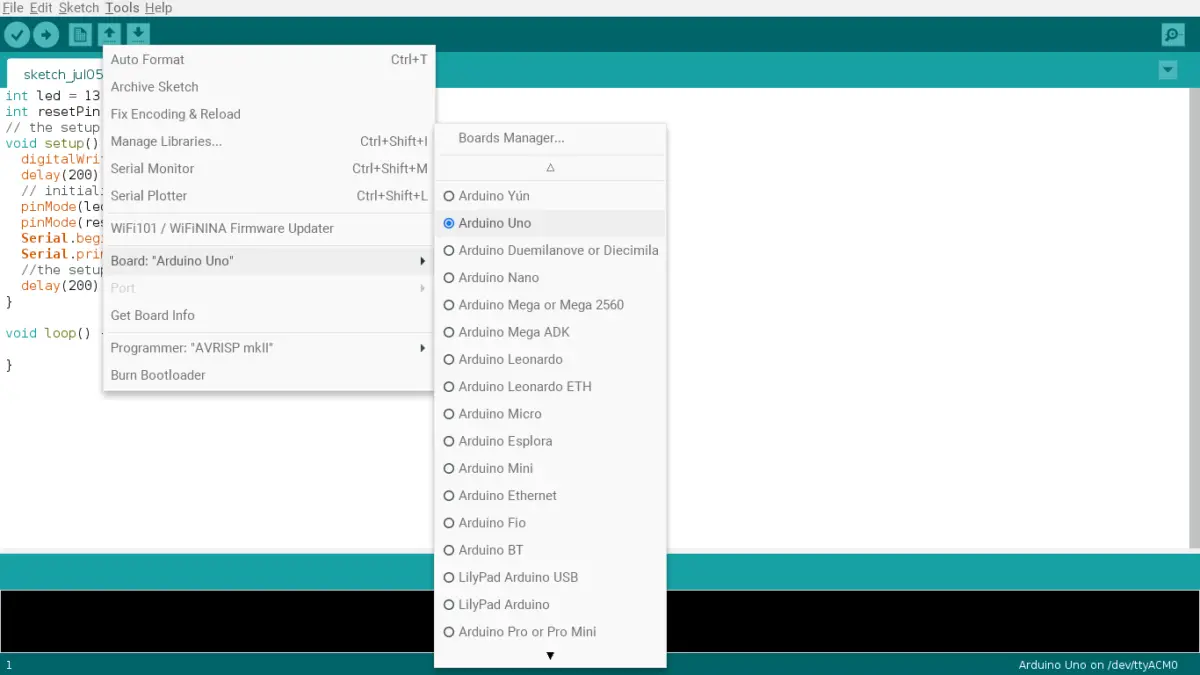Launch Serial Monitor from Tools menu

[269, 169]
